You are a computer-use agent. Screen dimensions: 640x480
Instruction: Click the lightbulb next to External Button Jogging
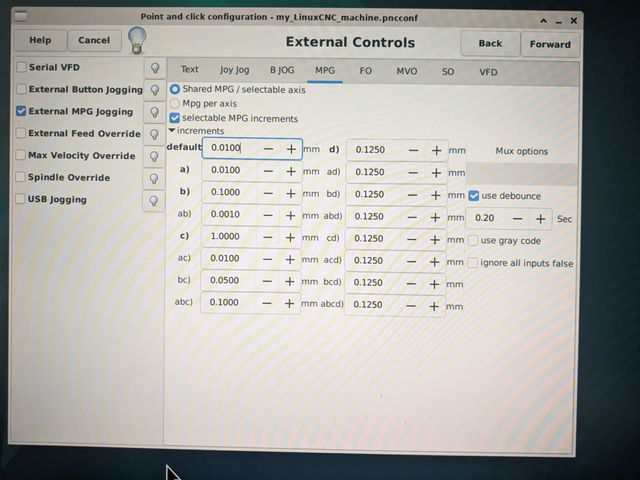[155, 90]
